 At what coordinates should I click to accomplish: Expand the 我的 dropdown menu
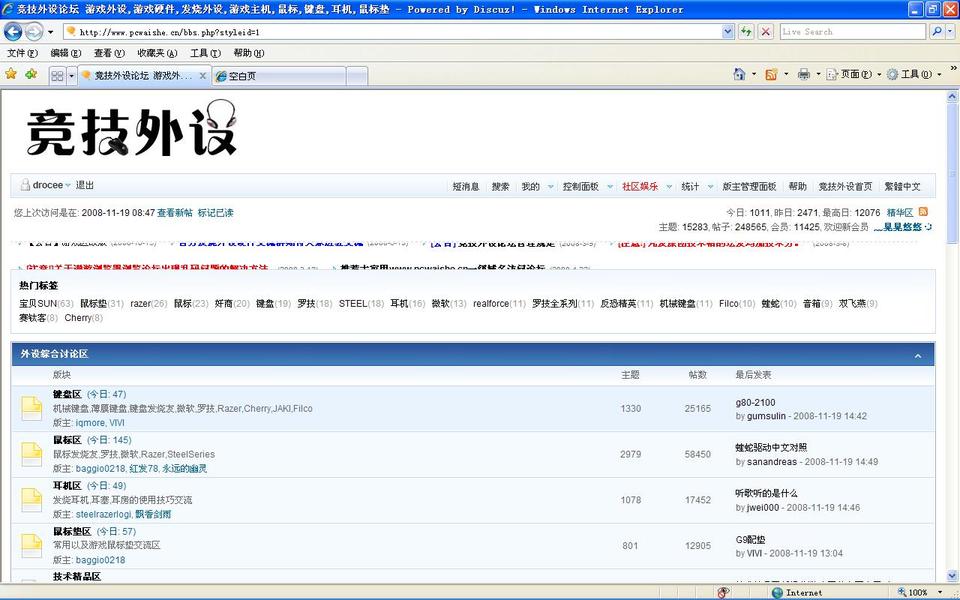550,187
